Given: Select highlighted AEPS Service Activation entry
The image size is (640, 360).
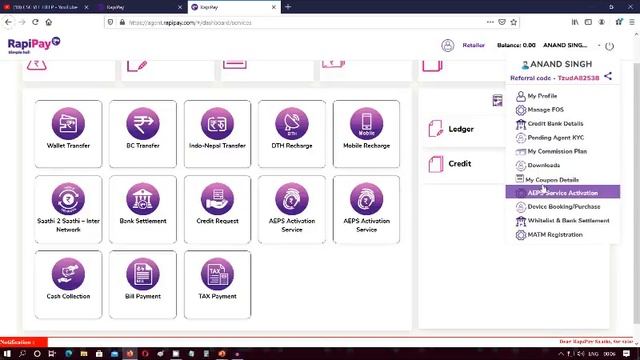Looking at the screenshot, I should pyautogui.click(x=562, y=192).
